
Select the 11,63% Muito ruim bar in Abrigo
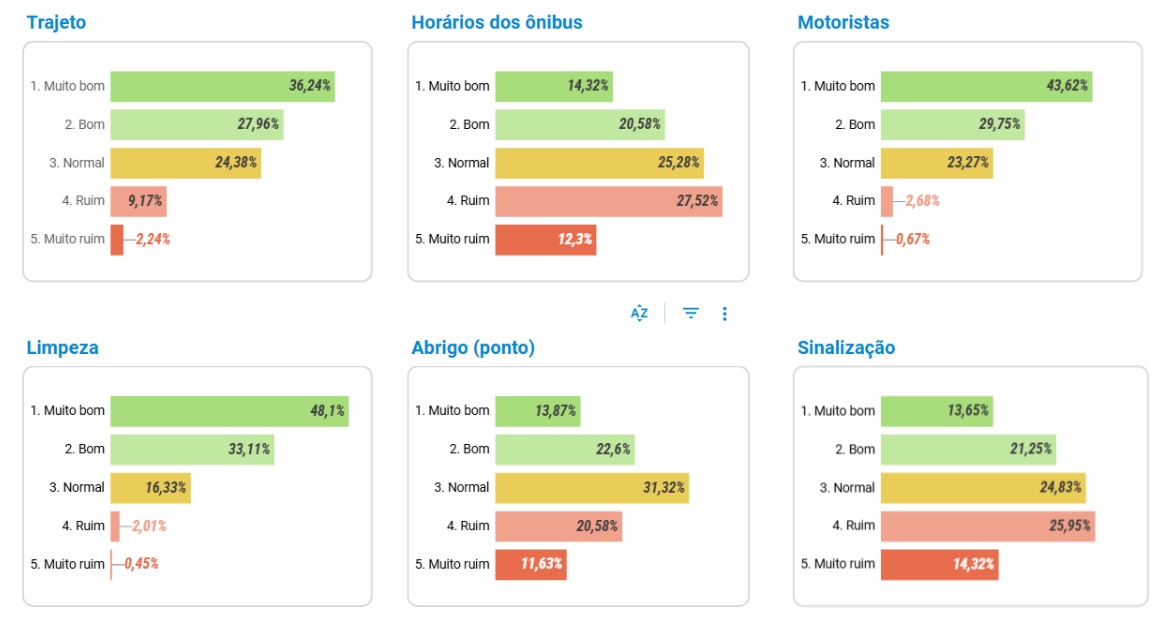click(x=531, y=565)
